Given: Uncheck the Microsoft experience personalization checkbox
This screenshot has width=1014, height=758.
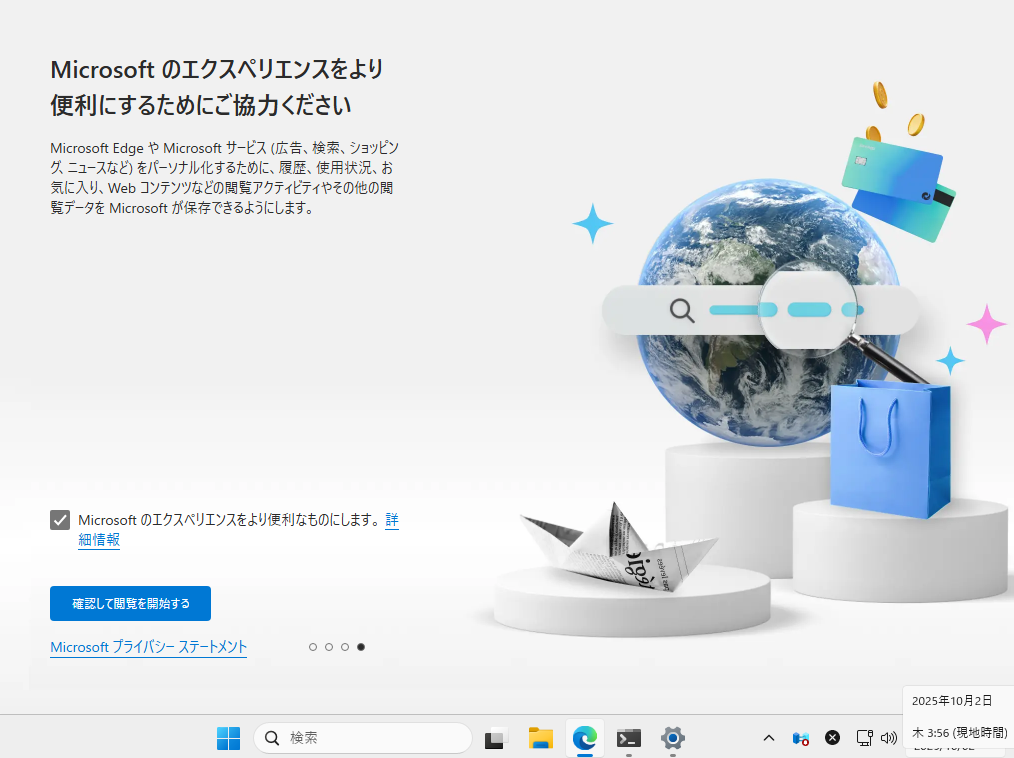Looking at the screenshot, I should [x=60, y=520].
